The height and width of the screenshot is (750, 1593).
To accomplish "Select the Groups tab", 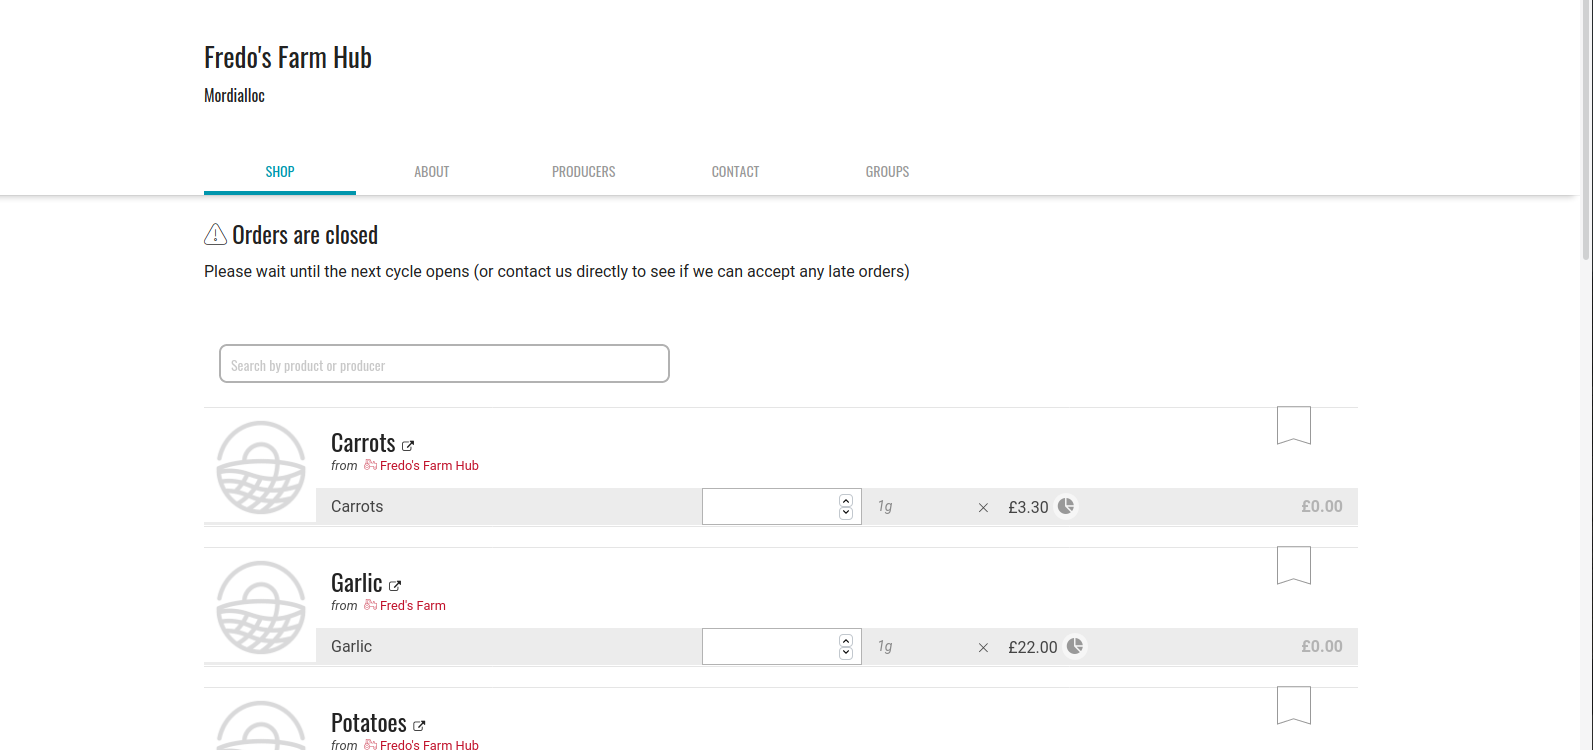I will (x=888, y=172).
